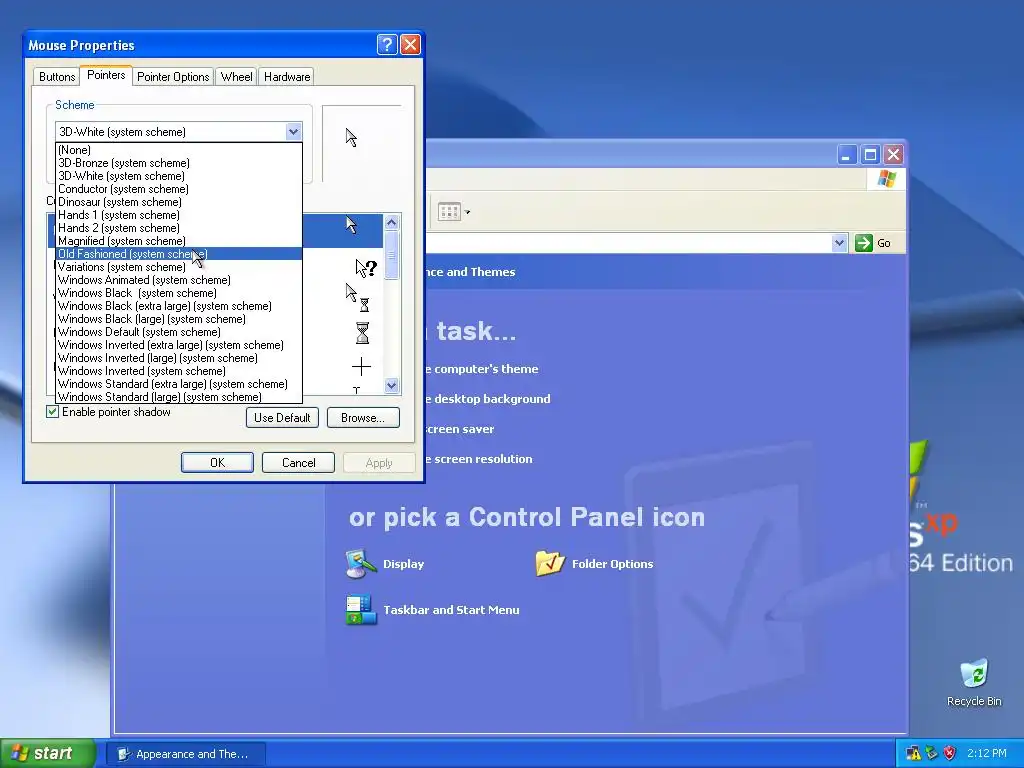Click the Use Default button
Viewport: 1024px width, 768px height.
pos(282,417)
